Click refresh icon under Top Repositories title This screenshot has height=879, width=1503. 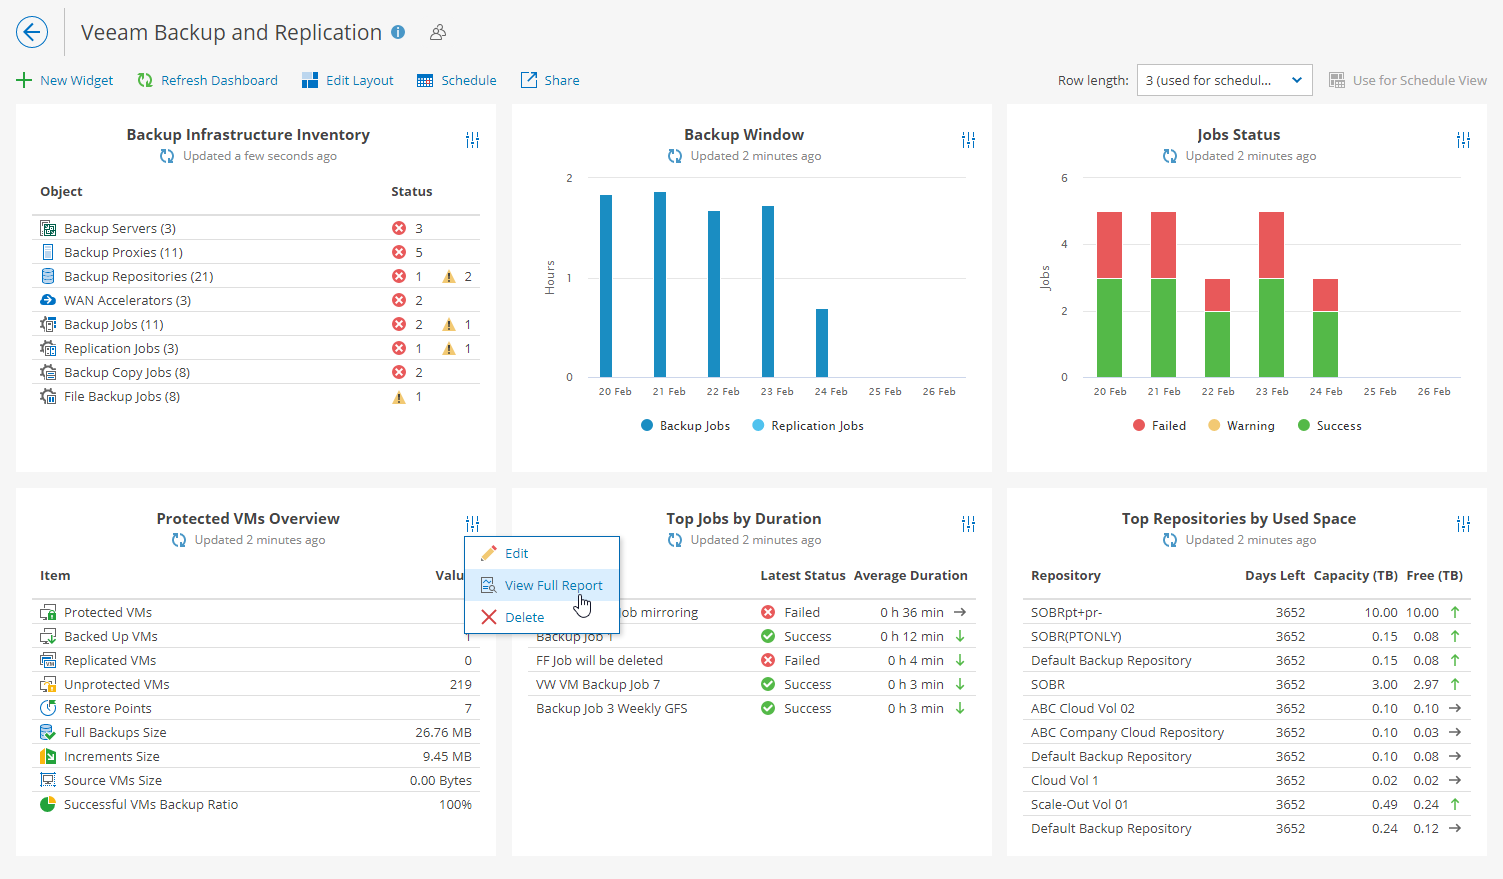coord(1170,540)
